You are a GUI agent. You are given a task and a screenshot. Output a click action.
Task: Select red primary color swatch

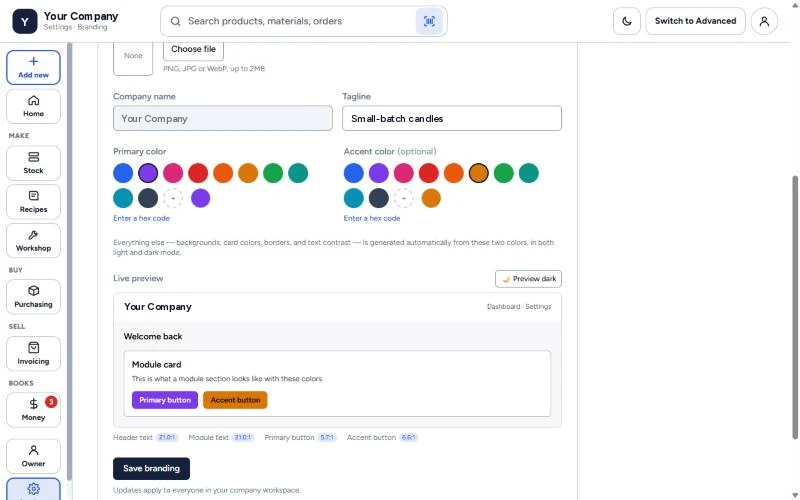tap(198, 173)
